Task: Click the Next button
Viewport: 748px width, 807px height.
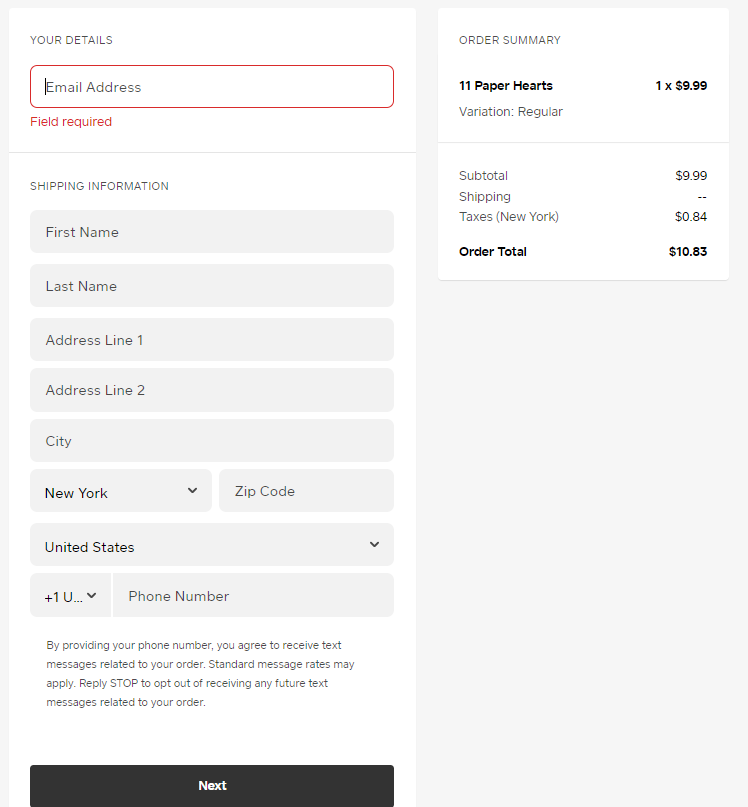Action: coord(211,785)
